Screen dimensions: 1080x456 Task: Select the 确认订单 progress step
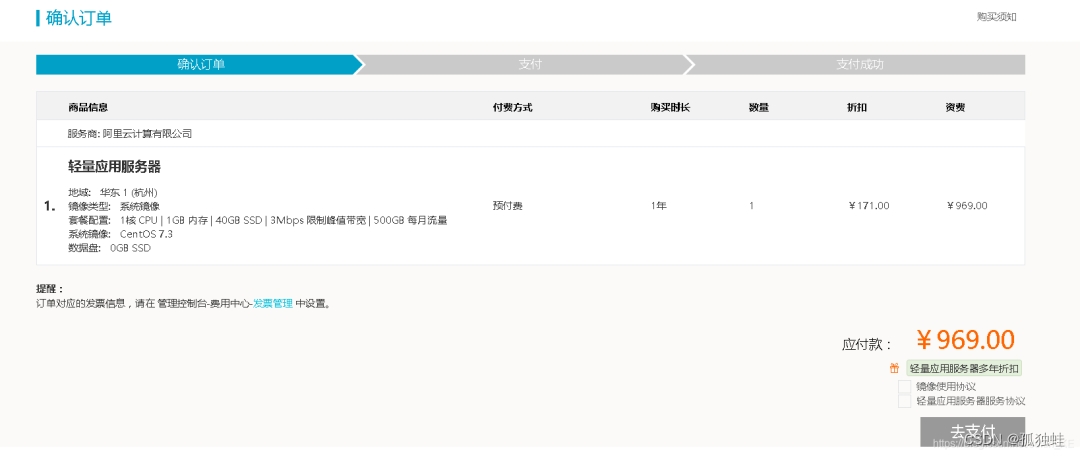200,65
